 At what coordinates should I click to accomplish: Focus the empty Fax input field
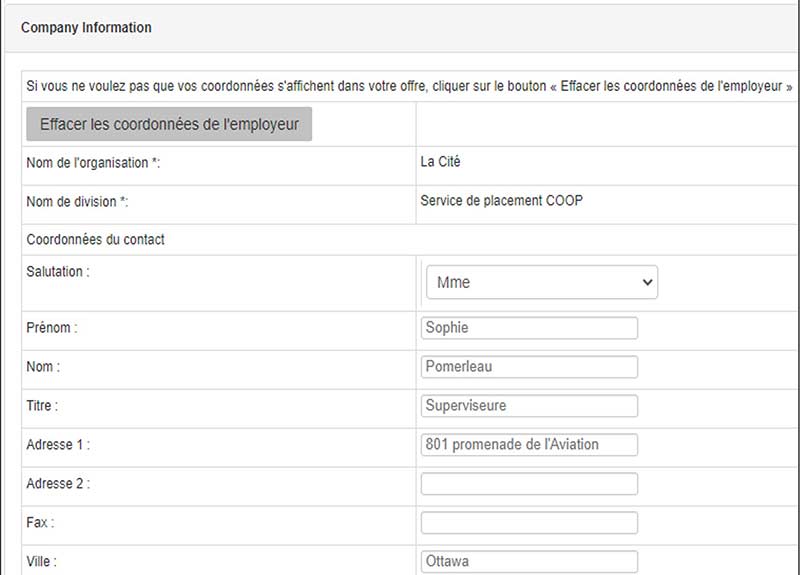click(529, 523)
